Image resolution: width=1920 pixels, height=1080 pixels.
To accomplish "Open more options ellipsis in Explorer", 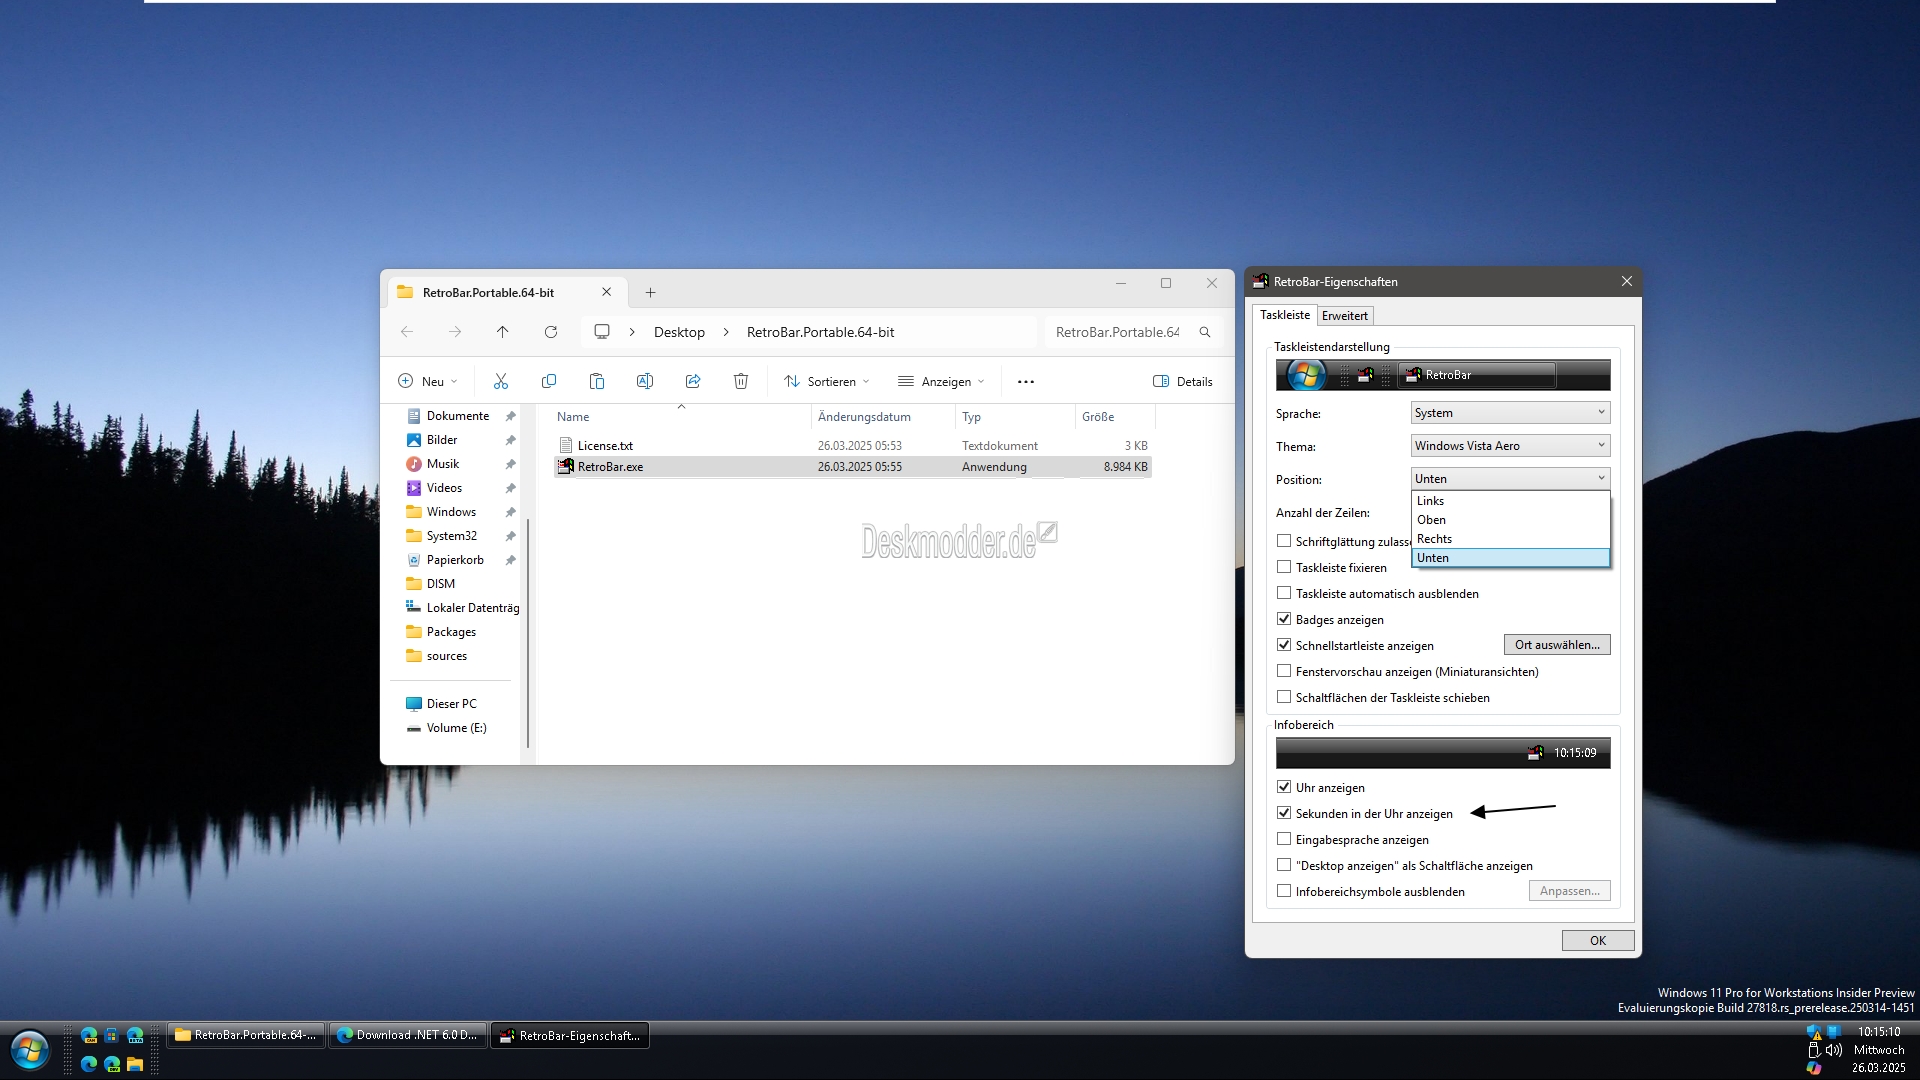I will coord(1026,381).
